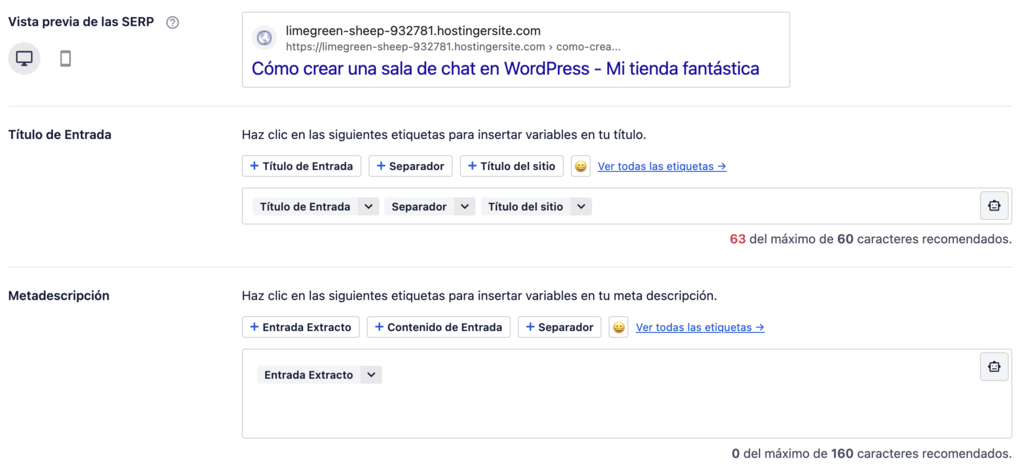Expand the Separador tag dropdown
This screenshot has width=1024, height=475.
point(463,207)
